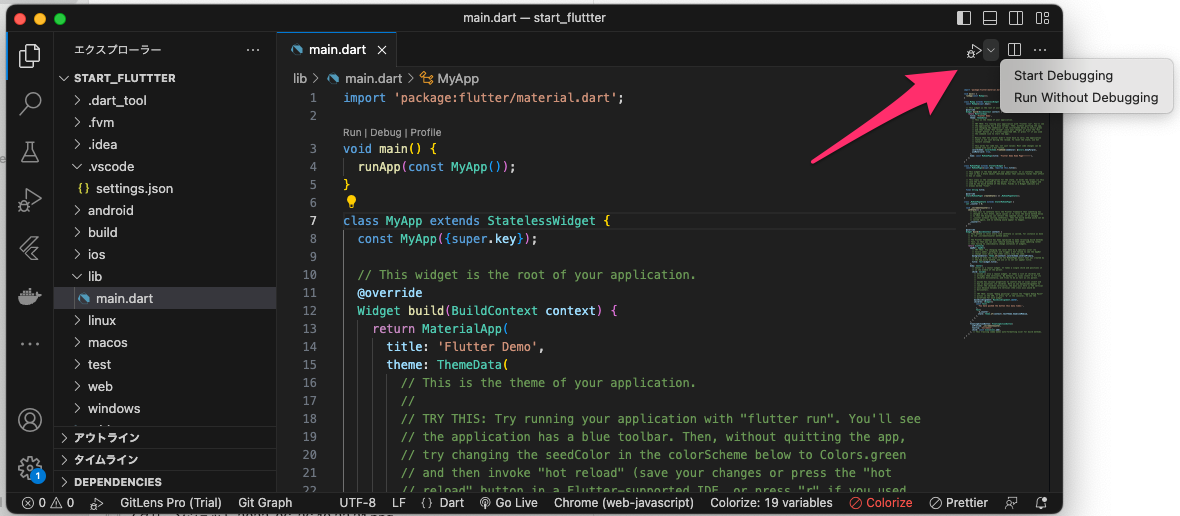The height and width of the screenshot is (516, 1180).
Task: Show additional activity bar views
Action: 29,344
